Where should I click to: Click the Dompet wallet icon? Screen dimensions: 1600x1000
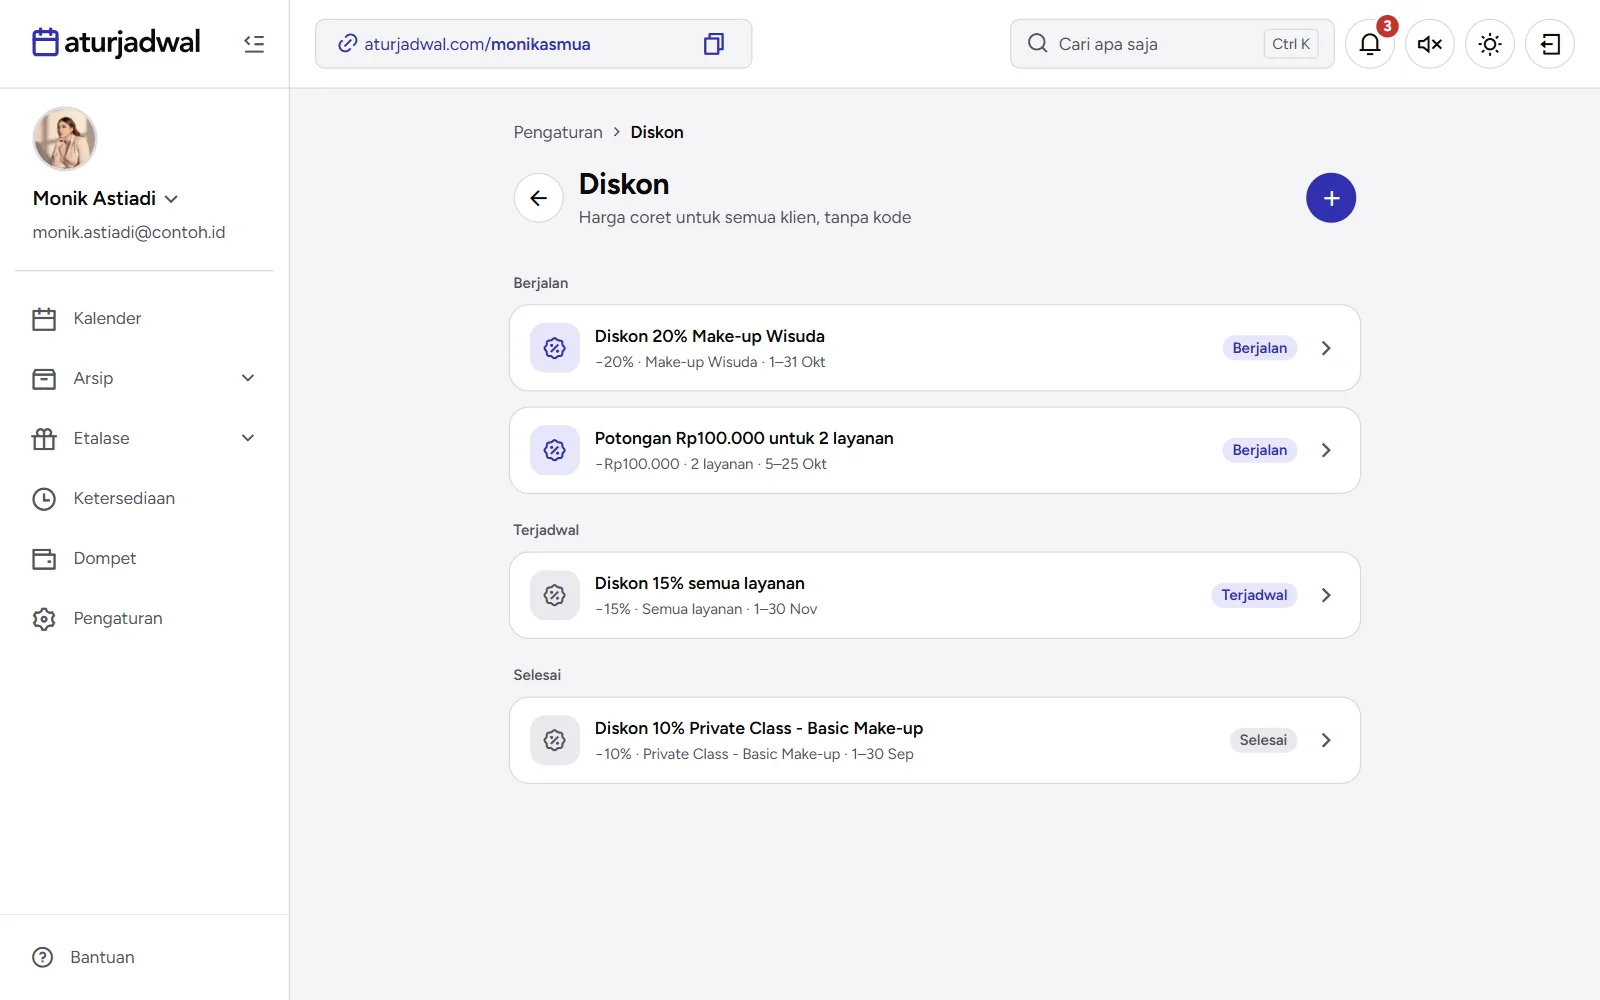44,559
